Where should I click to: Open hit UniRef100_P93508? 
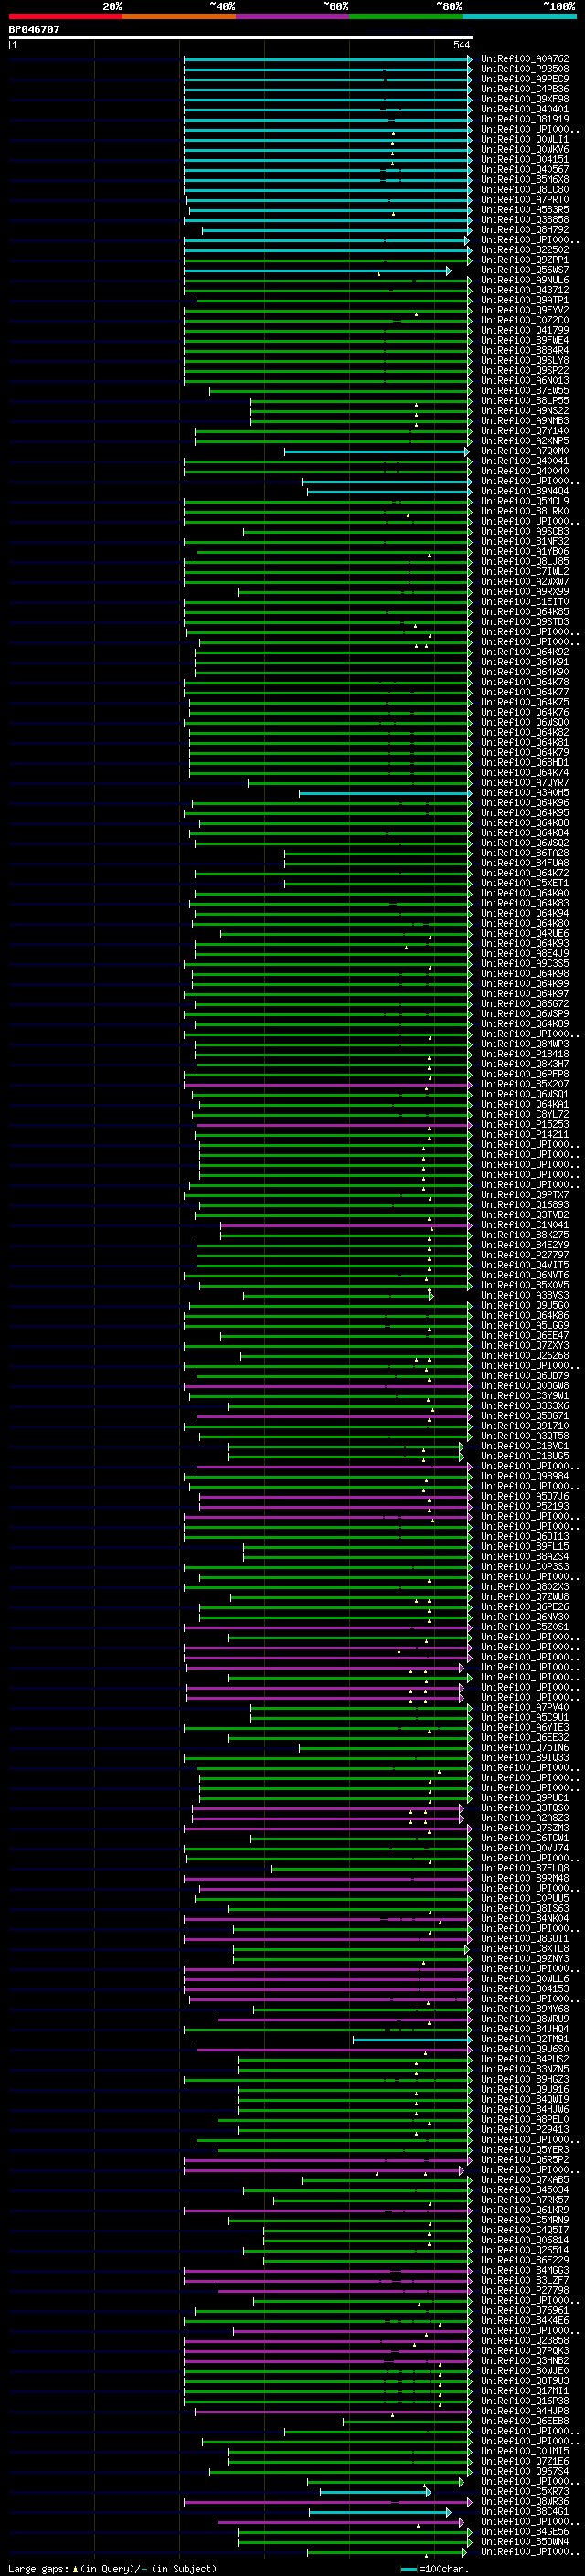[x=525, y=69]
